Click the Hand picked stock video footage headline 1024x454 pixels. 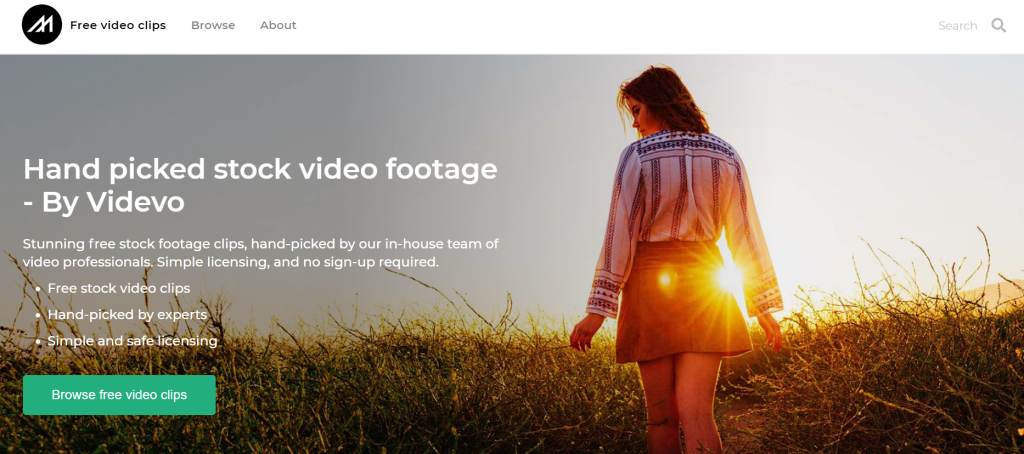click(x=260, y=186)
